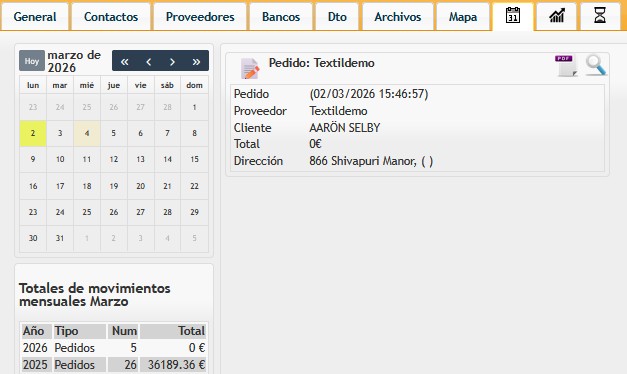Image resolution: width=627 pixels, height=374 pixels.
Task: Open the Bancos tab
Action: tap(281, 17)
